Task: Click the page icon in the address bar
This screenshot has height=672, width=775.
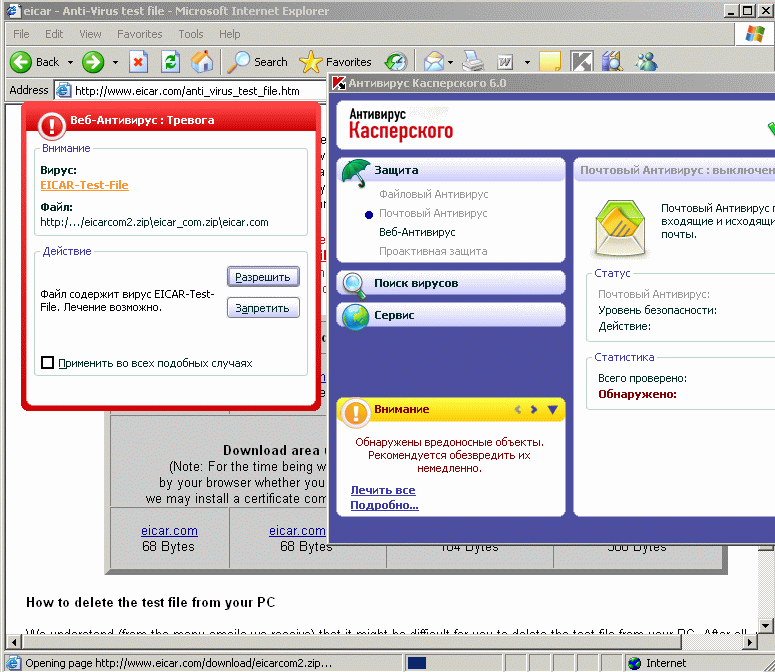Action: click(x=63, y=90)
